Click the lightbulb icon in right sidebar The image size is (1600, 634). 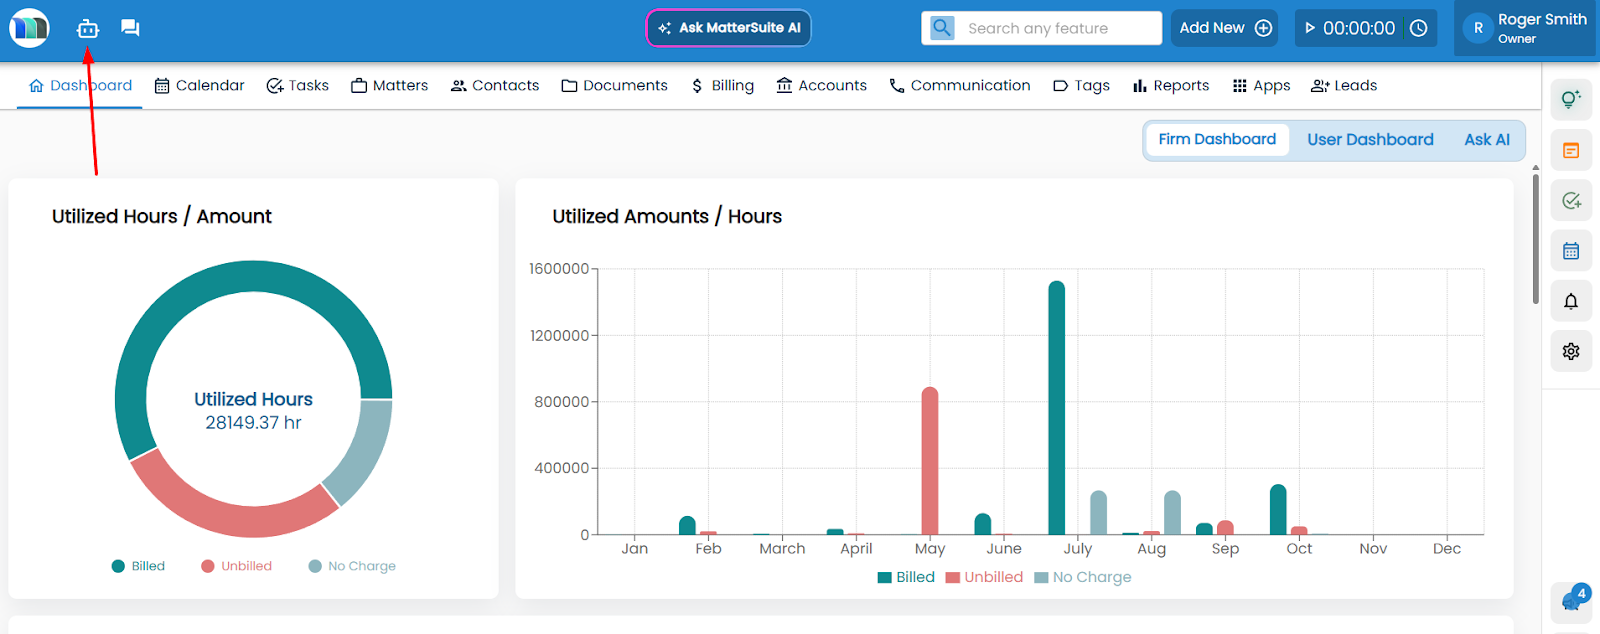(x=1571, y=99)
